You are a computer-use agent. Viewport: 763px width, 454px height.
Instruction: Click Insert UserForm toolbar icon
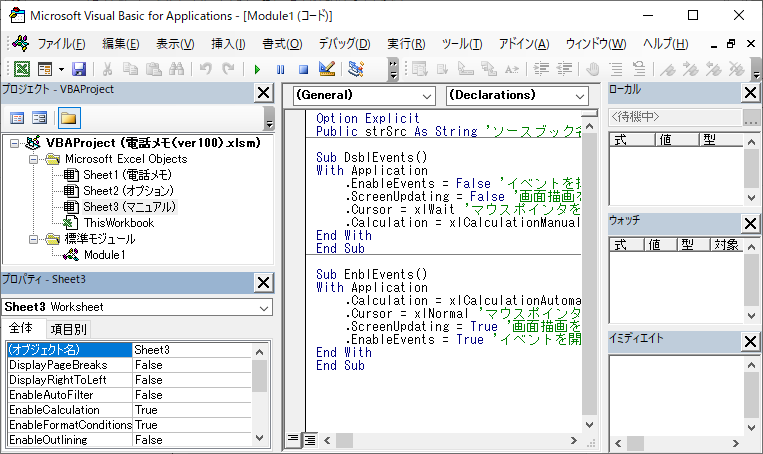coord(45,69)
